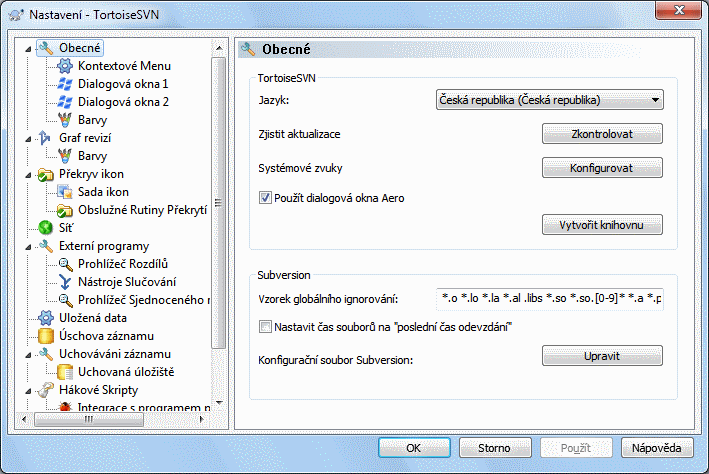709x474 pixels.
Task: Click the script icon beside Hákové Skripty
Action: point(46,390)
